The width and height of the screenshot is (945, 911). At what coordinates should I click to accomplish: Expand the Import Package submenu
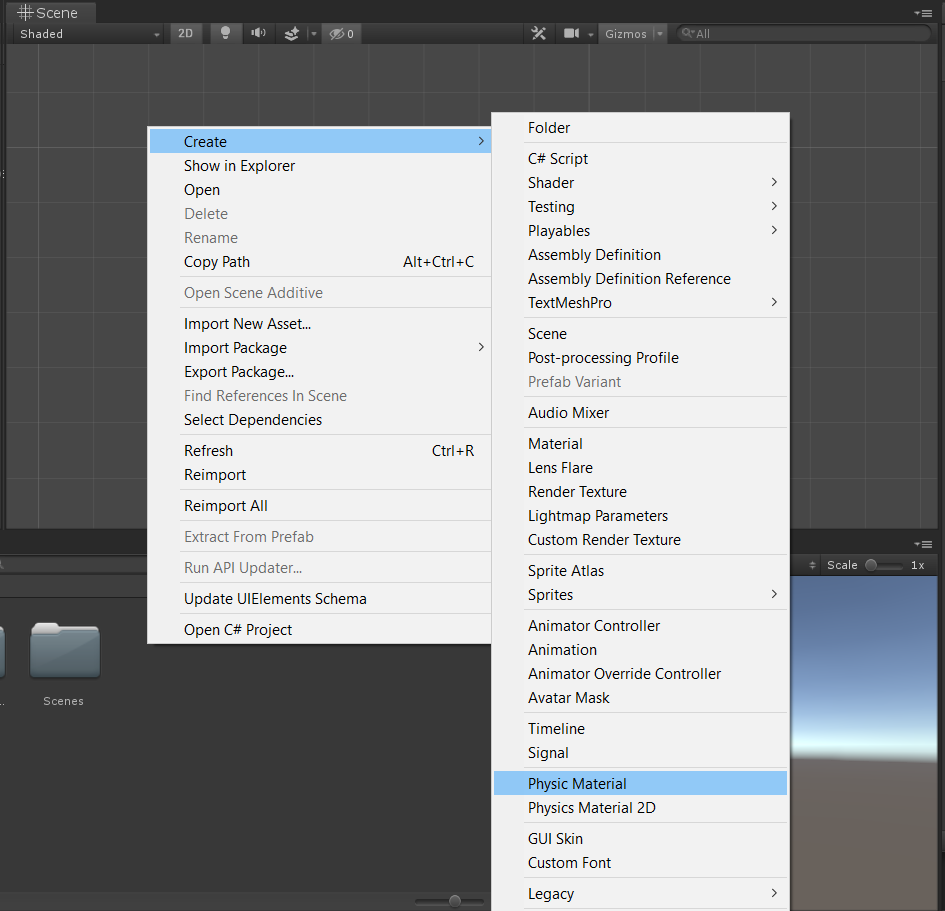pos(320,348)
